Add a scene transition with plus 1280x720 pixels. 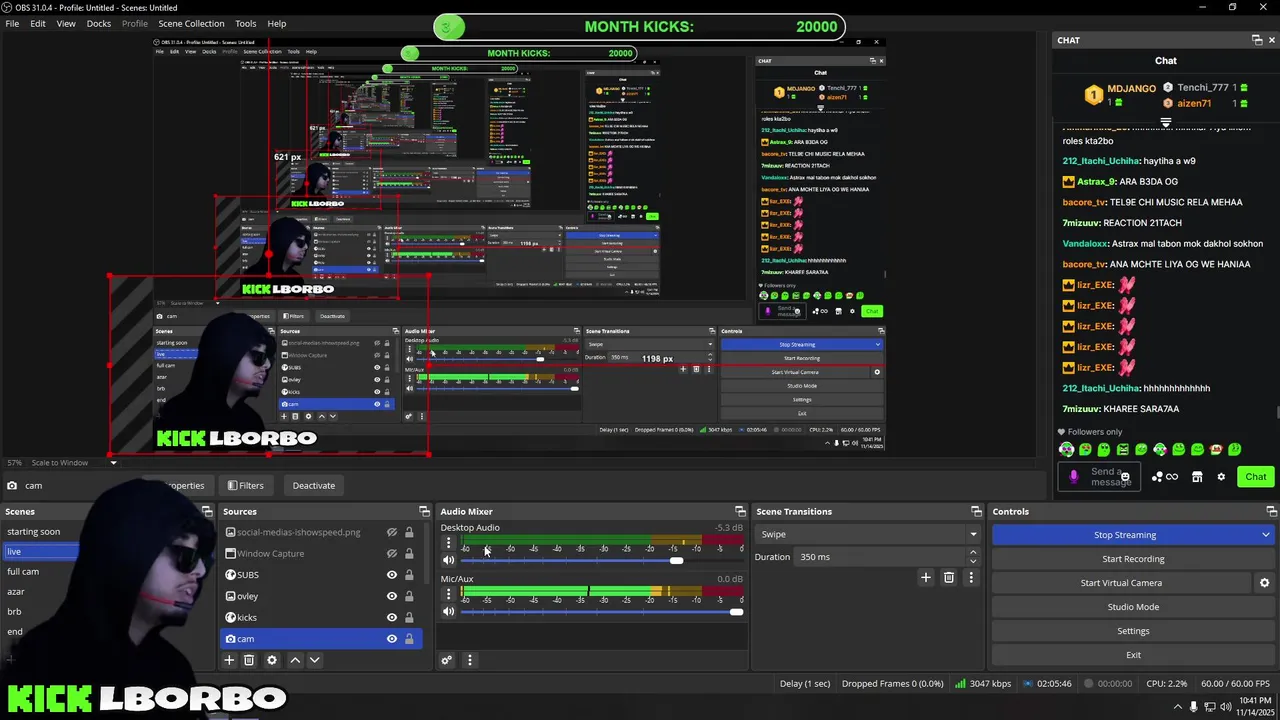[925, 577]
